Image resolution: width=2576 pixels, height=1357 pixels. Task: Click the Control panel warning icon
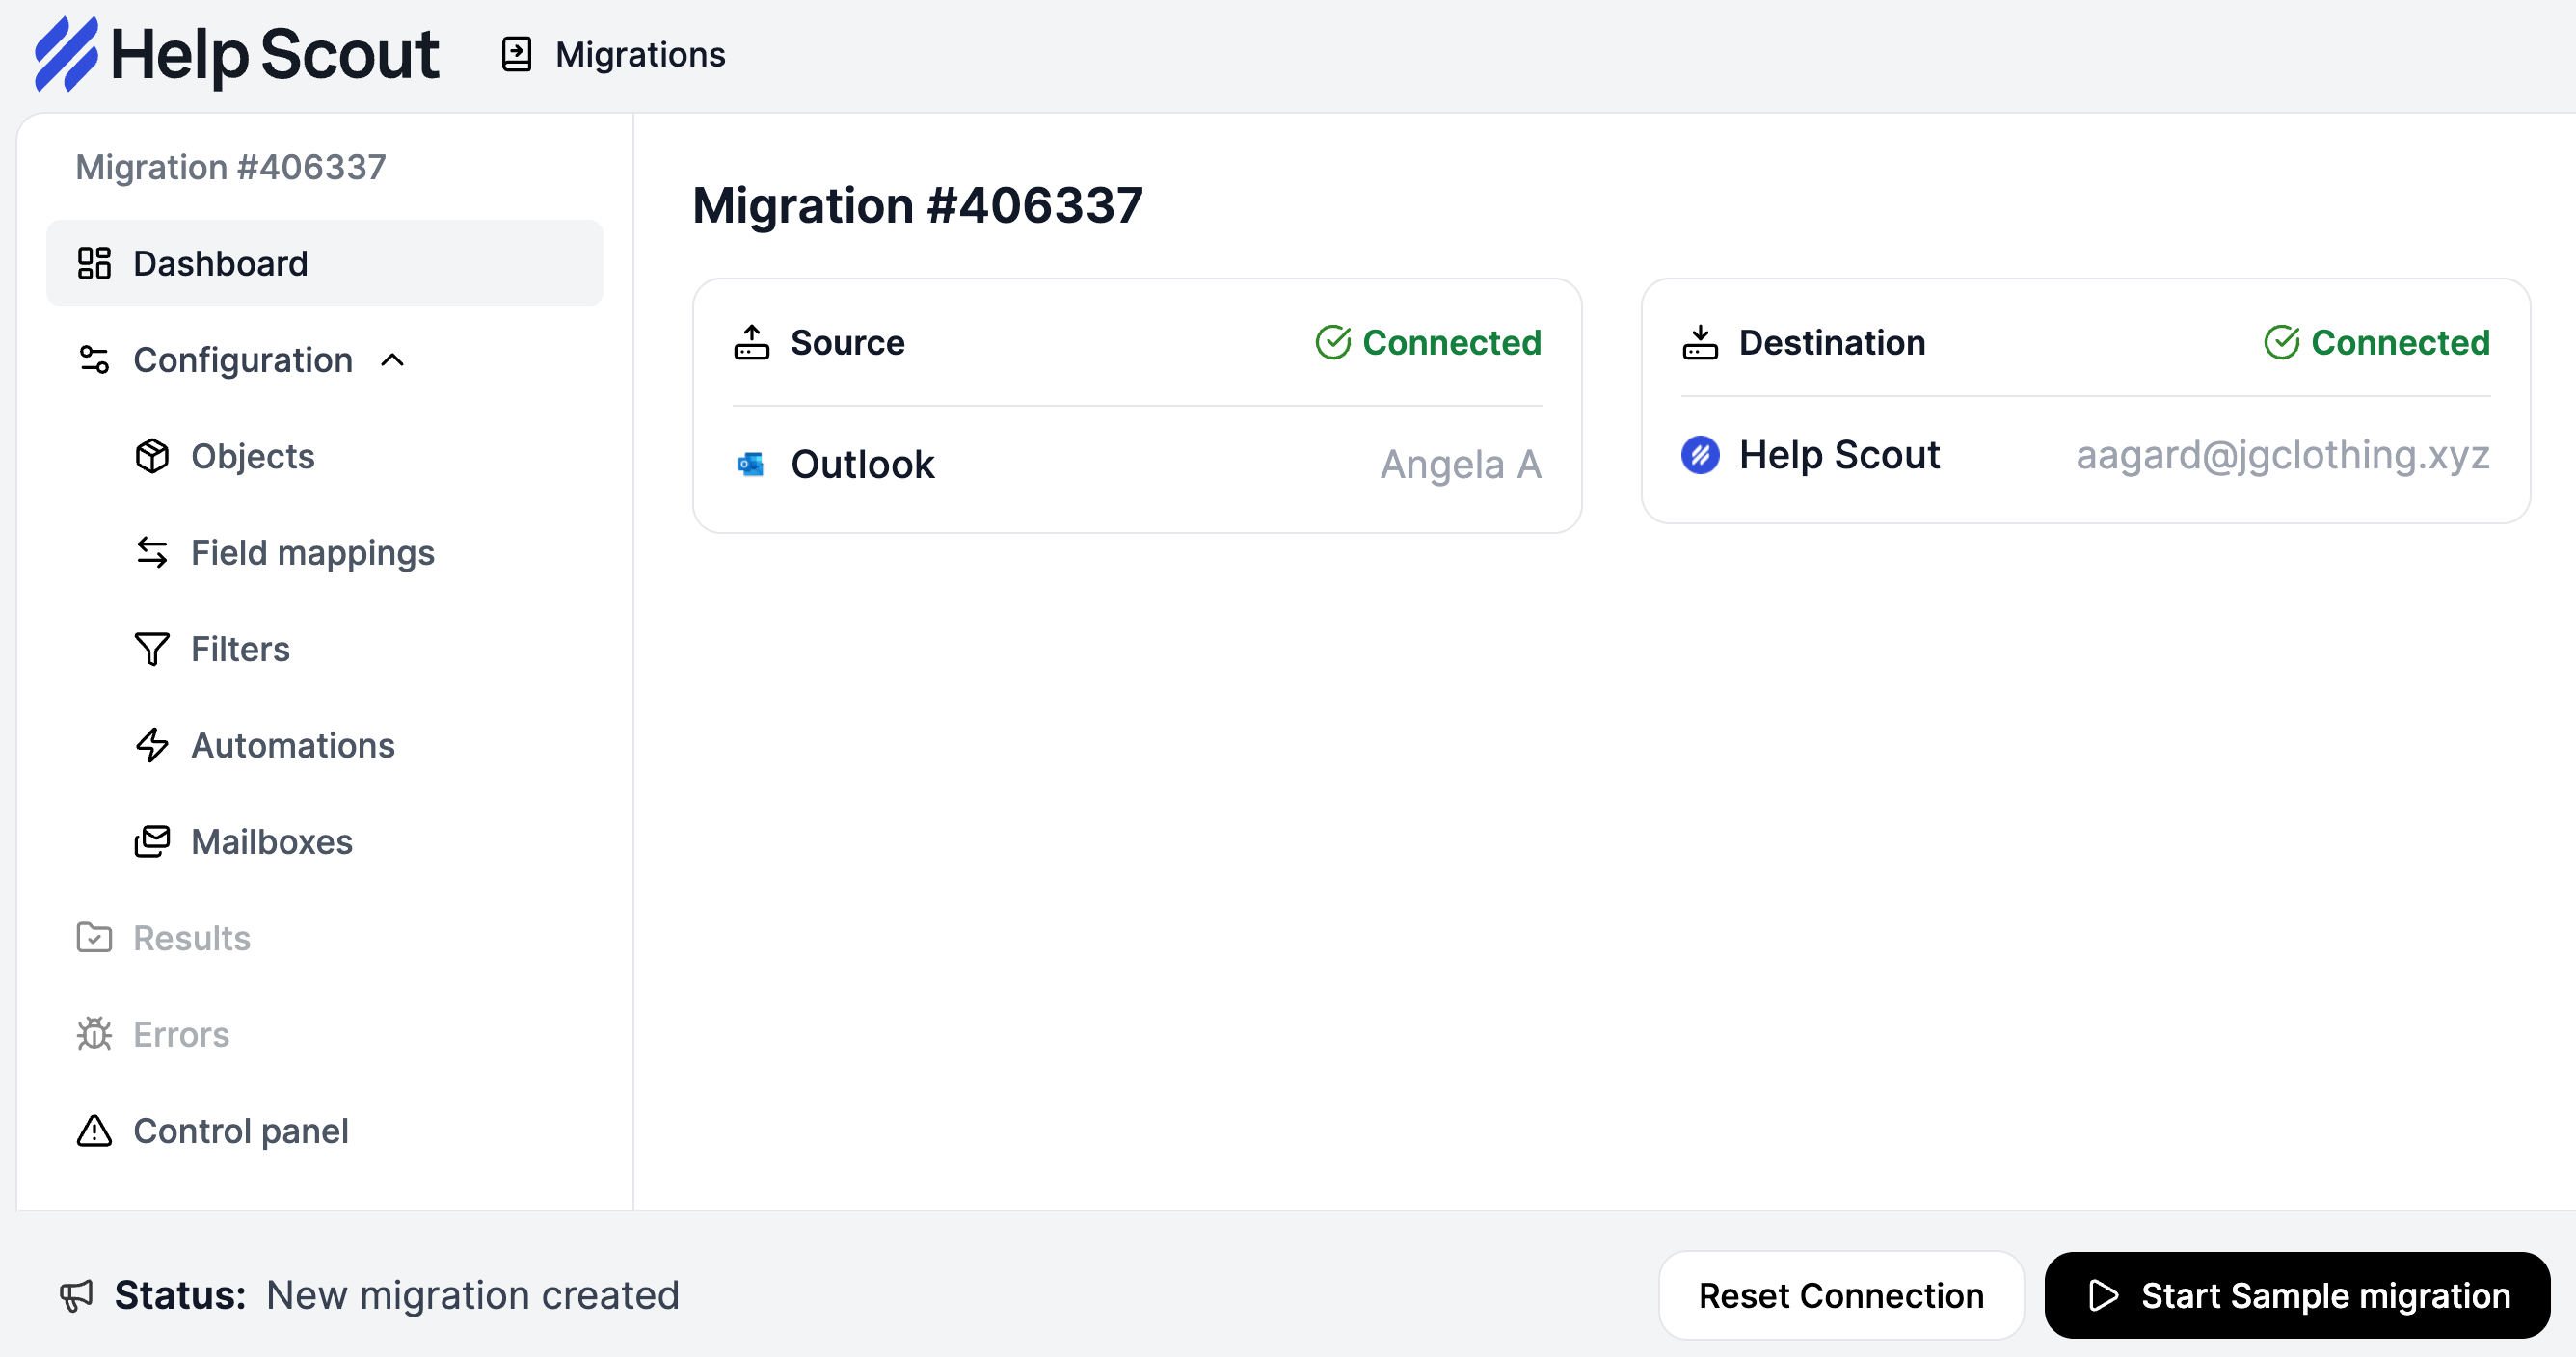tap(94, 1131)
